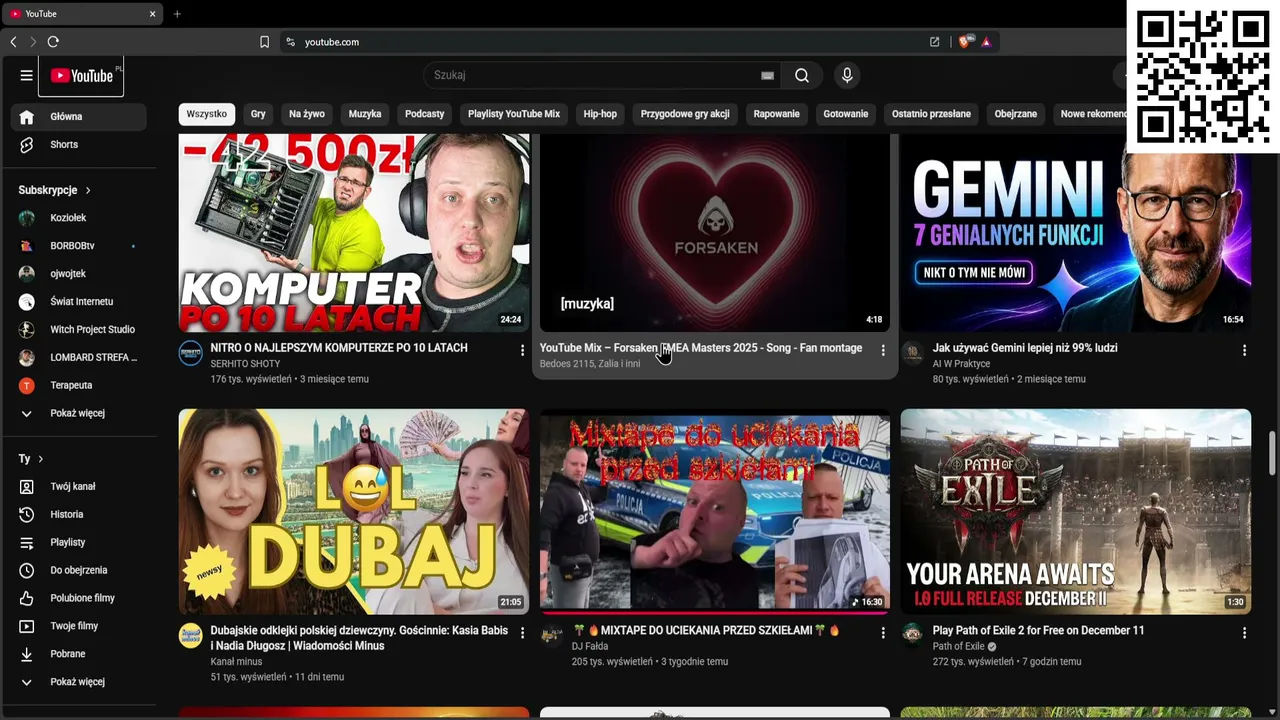This screenshot has width=1280, height=720.
Task: Open title MIXTAPE DO UCIEKANIA PRZED SZKIEŁAMI
Action: (706, 631)
